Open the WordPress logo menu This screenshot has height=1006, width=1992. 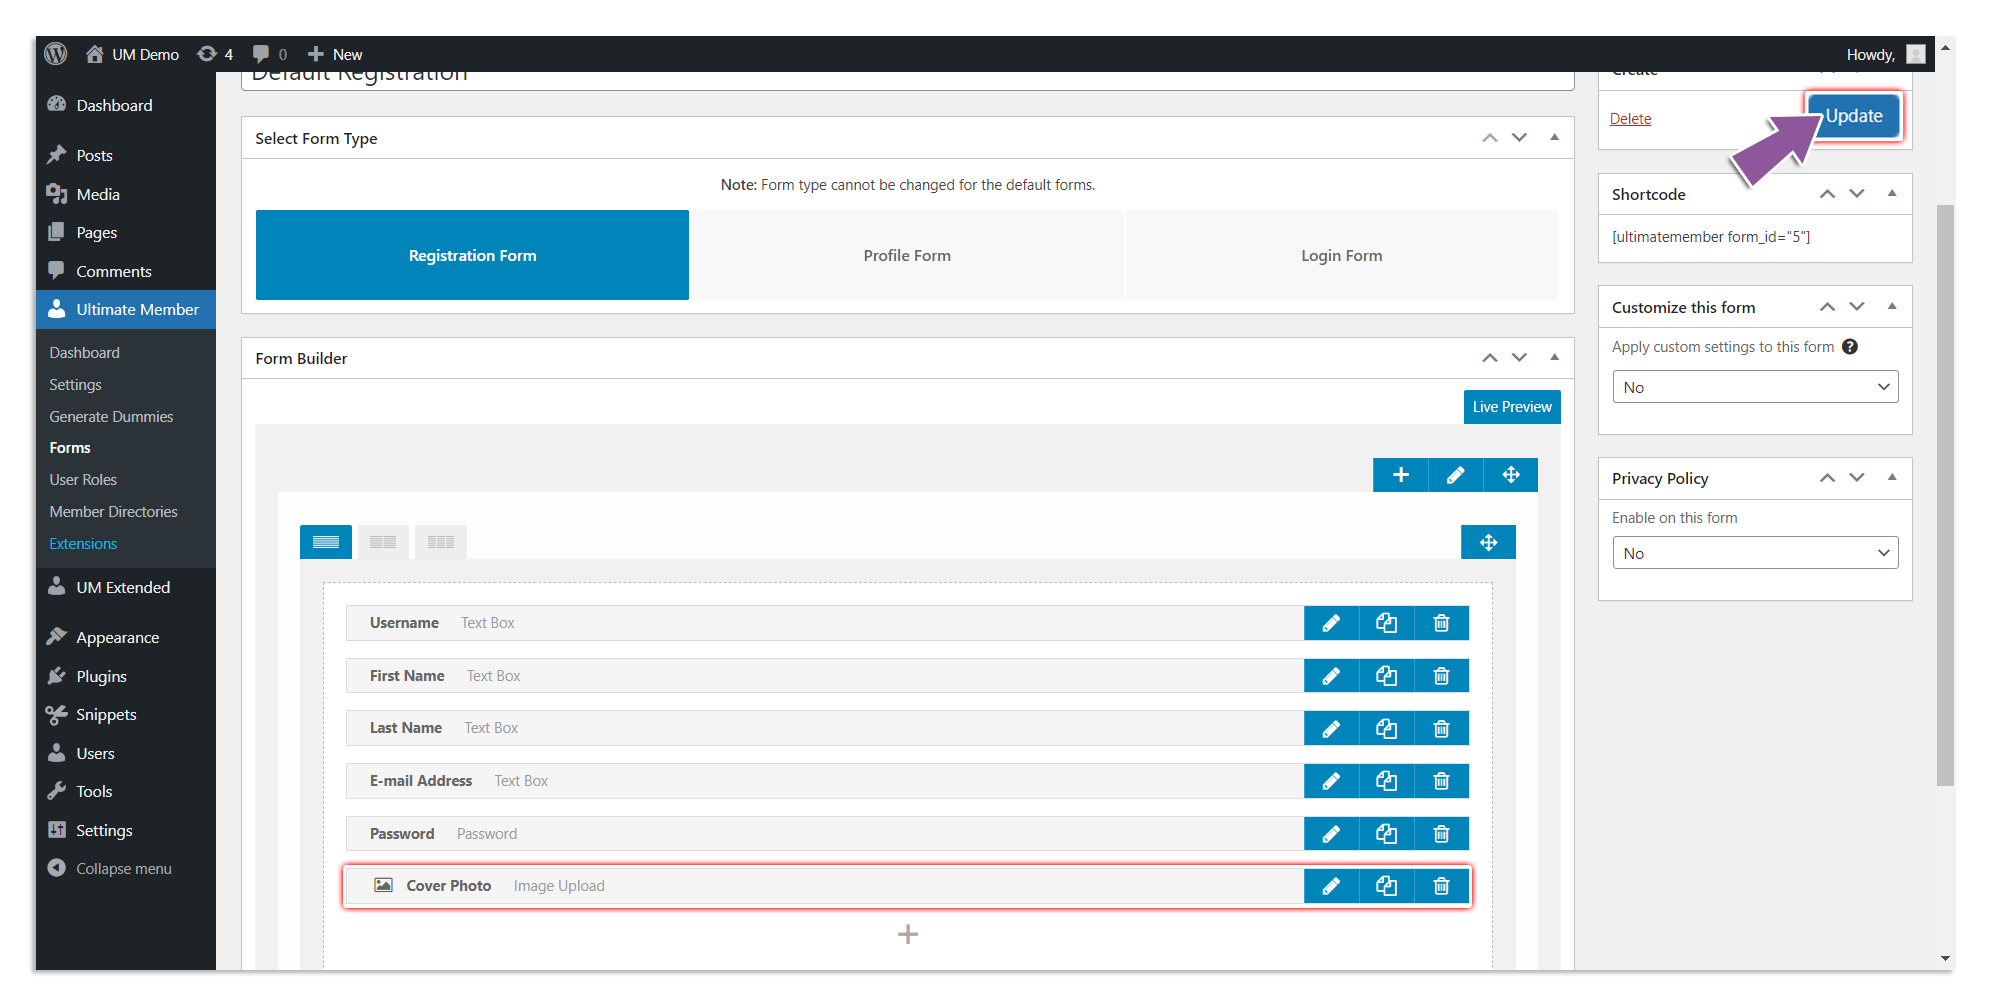56,54
